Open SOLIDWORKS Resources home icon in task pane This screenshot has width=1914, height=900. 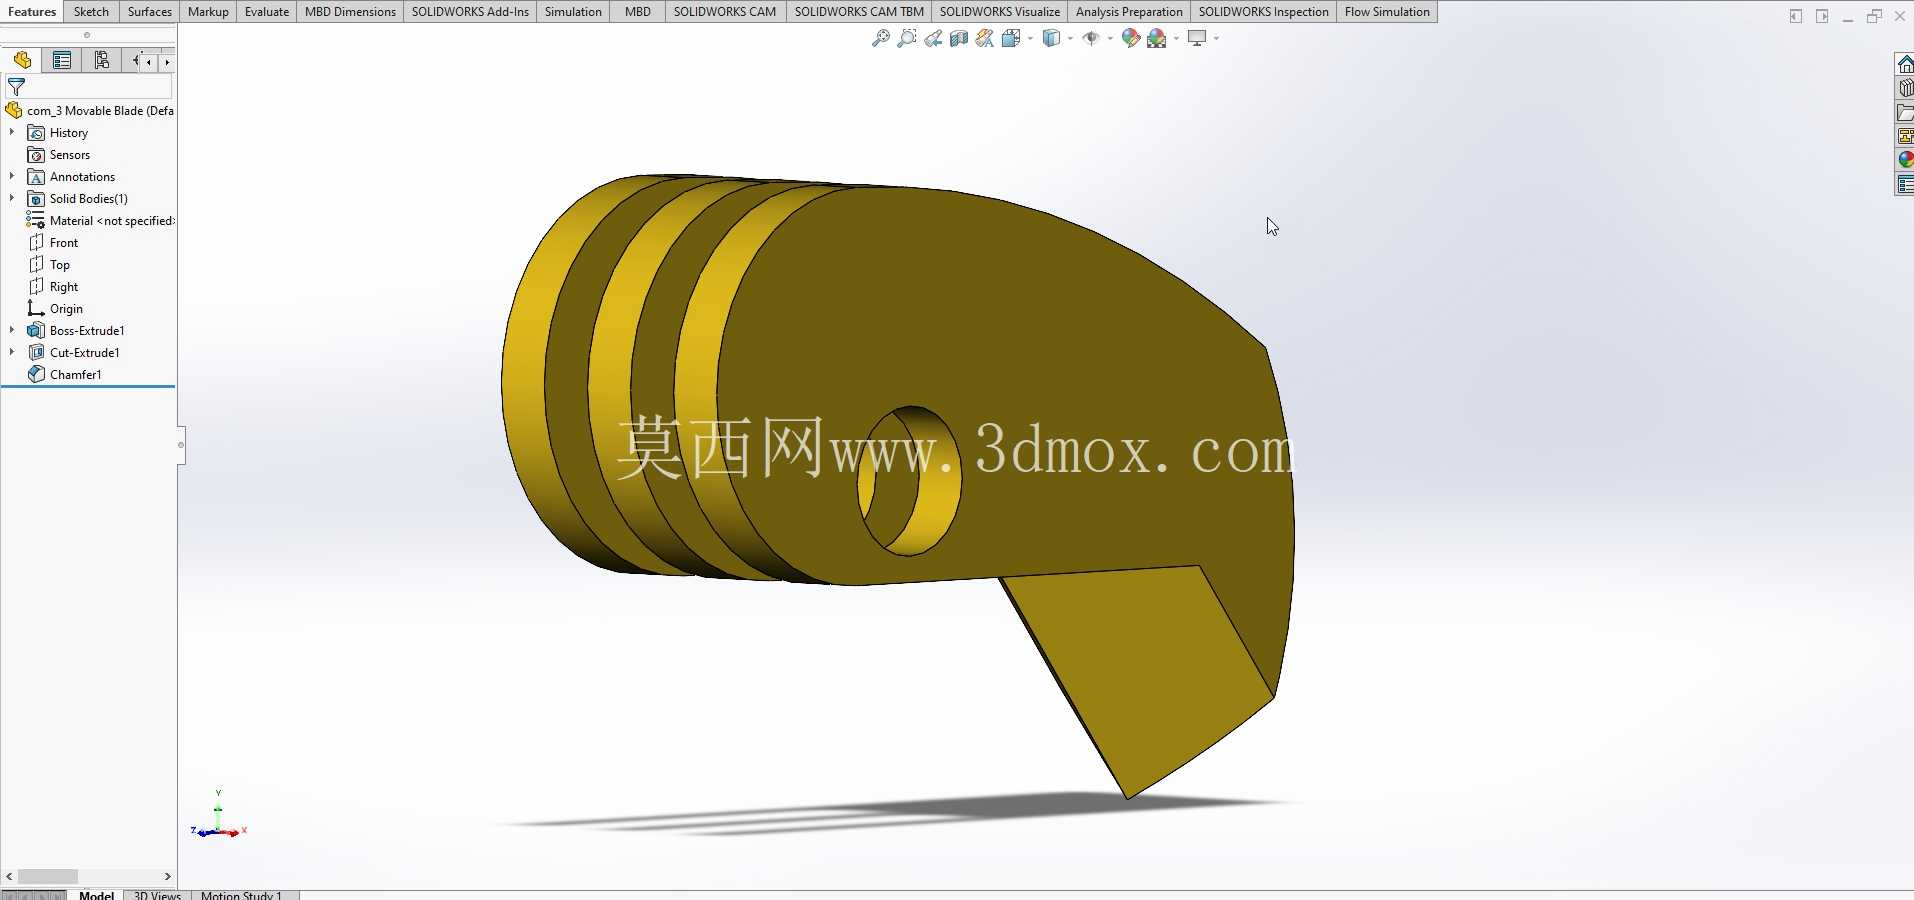click(1905, 64)
